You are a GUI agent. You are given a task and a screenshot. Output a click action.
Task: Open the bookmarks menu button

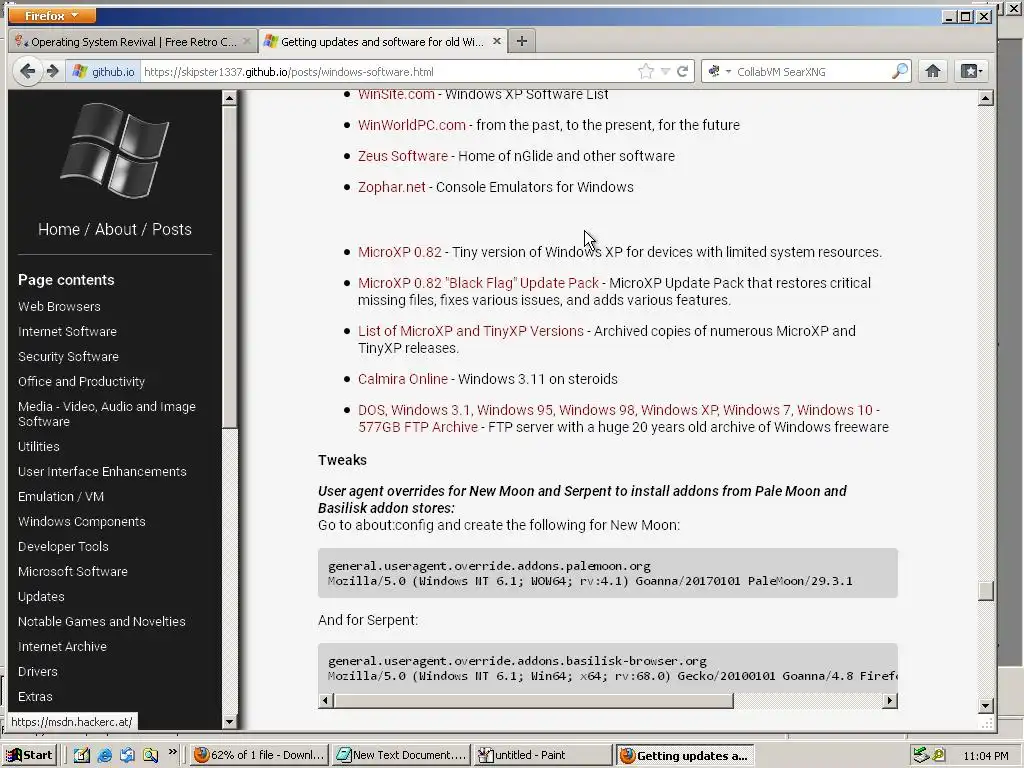coord(971,71)
